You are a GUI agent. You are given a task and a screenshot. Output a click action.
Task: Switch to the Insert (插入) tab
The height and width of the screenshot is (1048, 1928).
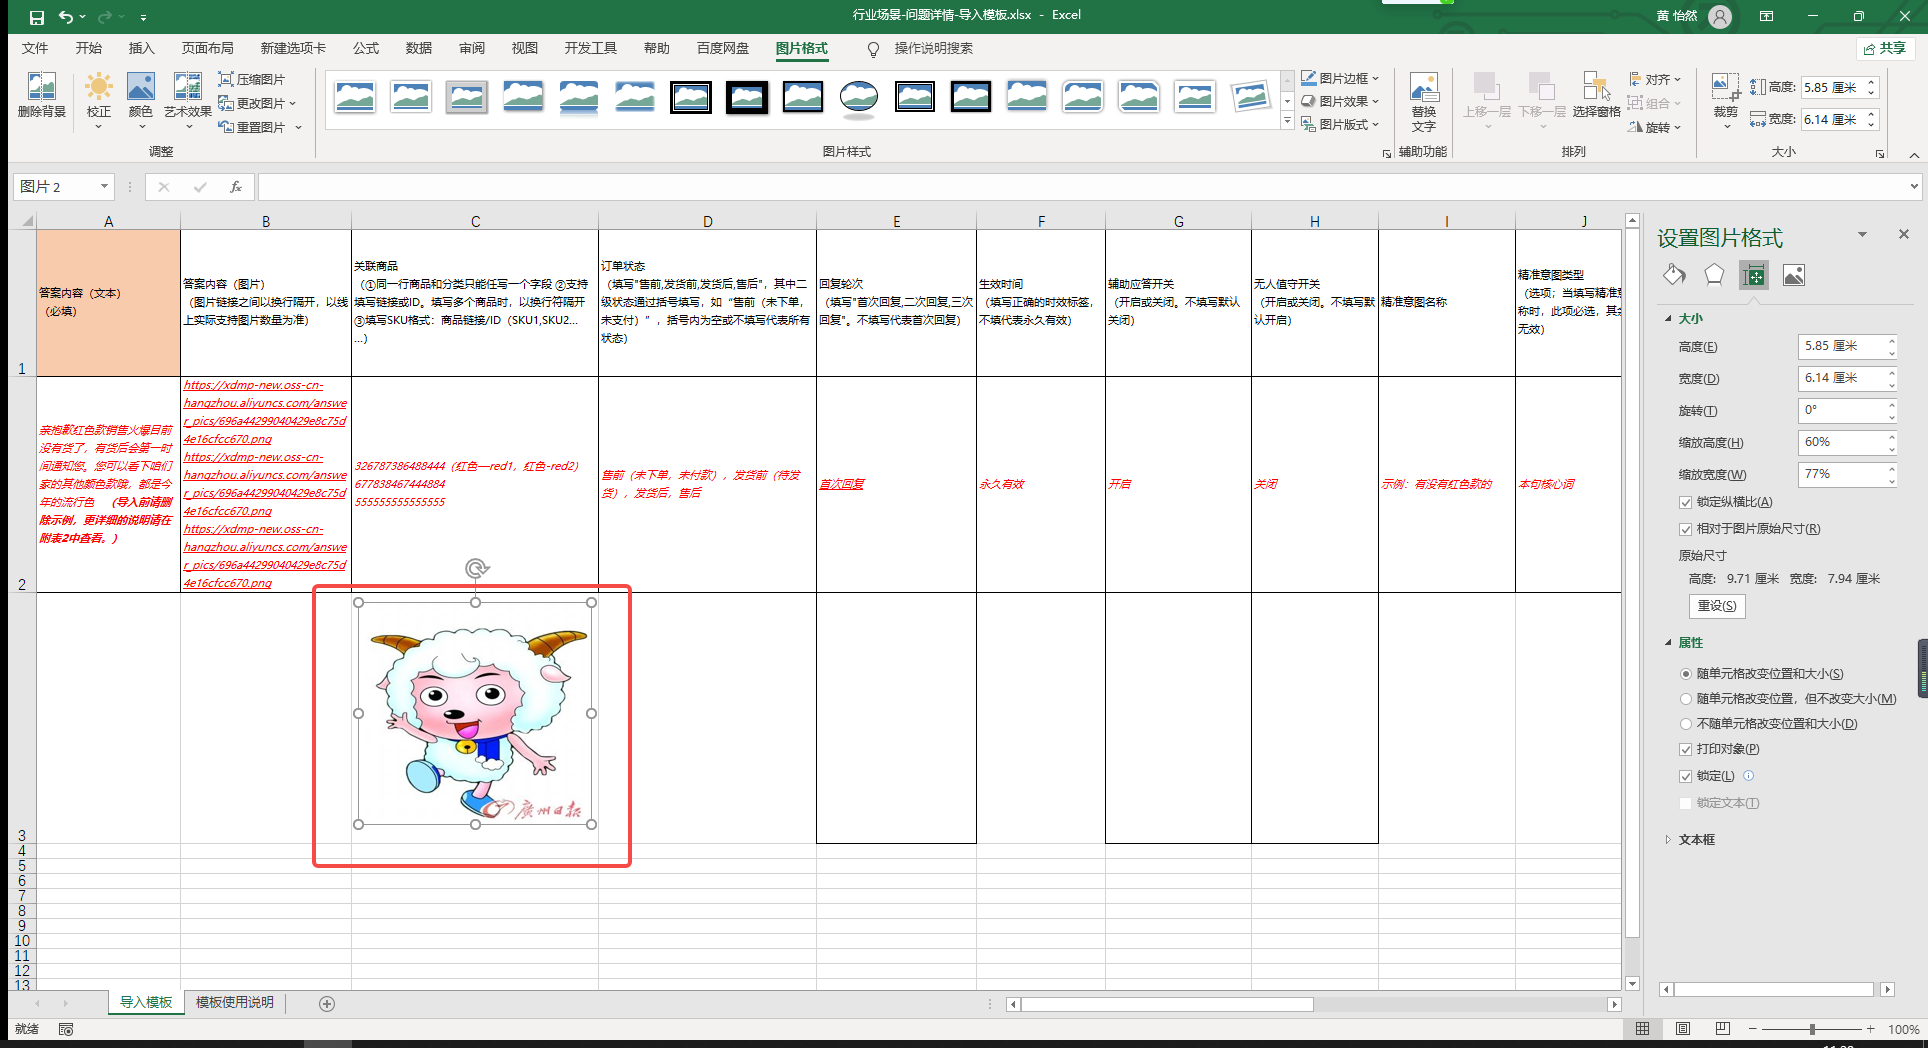point(141,48)
